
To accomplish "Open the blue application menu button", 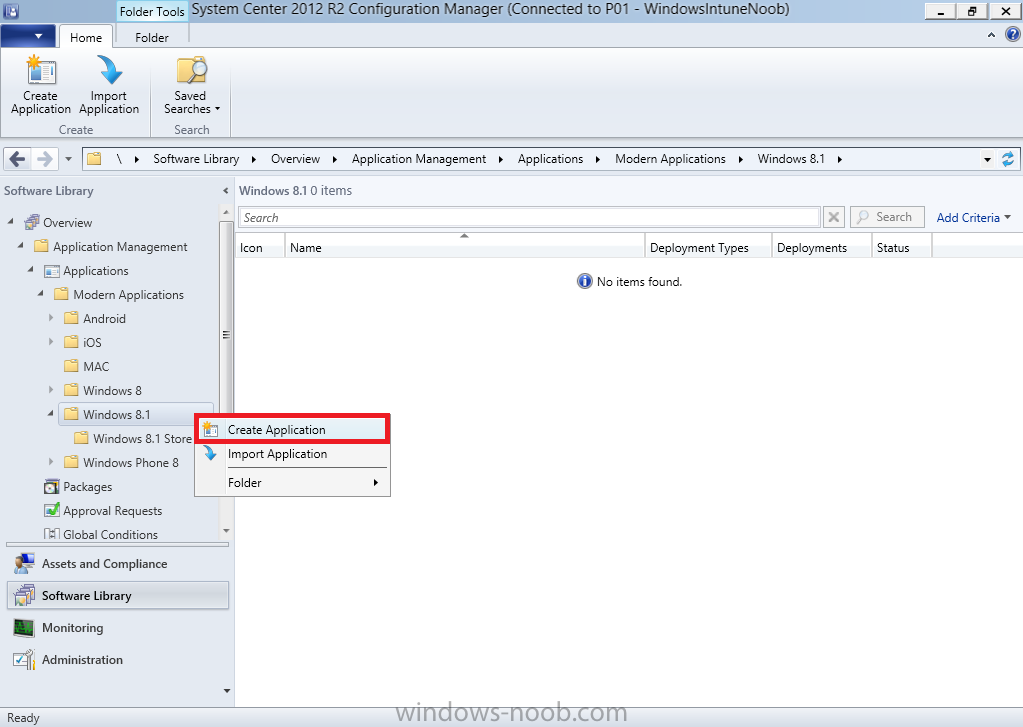I will coord(28,36).
